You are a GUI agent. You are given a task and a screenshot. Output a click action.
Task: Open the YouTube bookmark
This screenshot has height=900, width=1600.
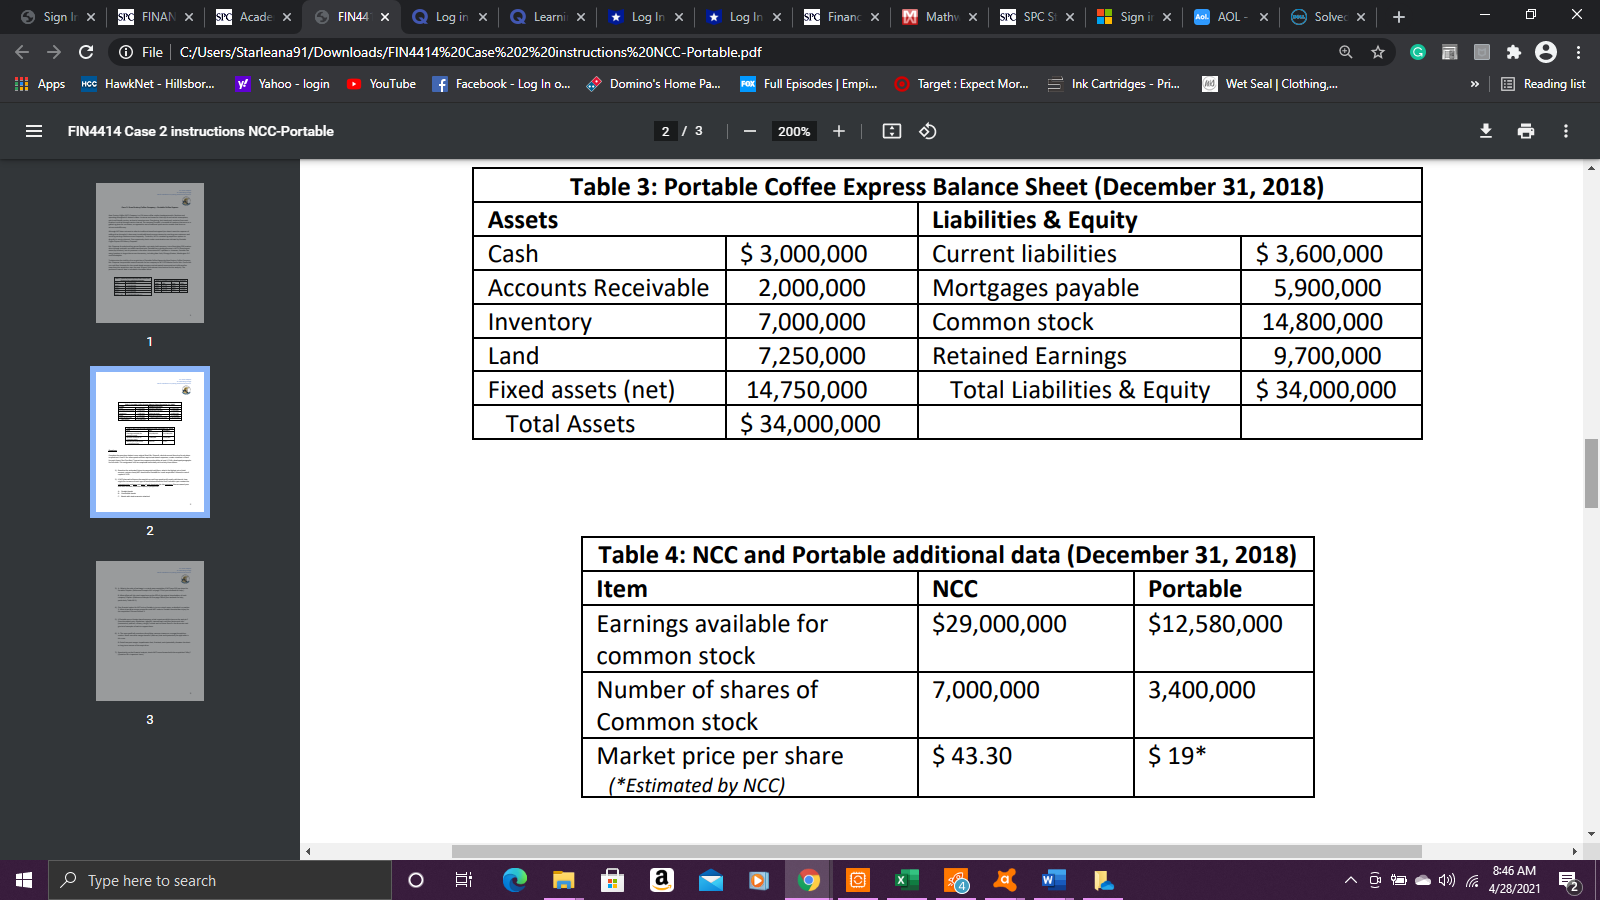381,84
